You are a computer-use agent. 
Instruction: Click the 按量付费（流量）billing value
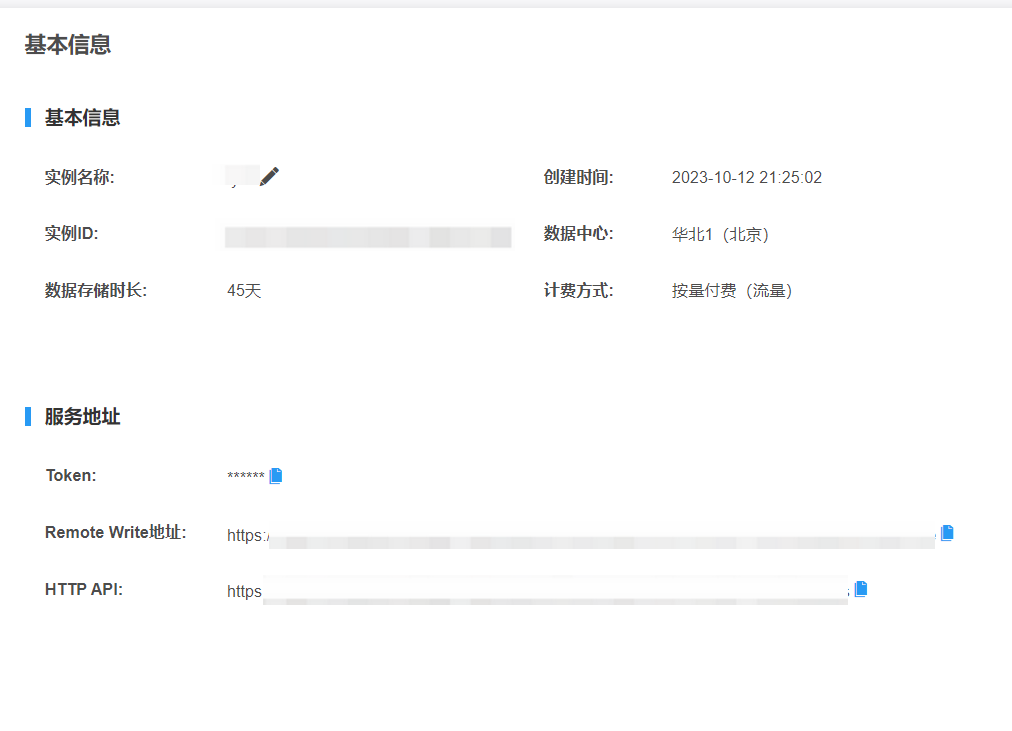tap(732, 291)
